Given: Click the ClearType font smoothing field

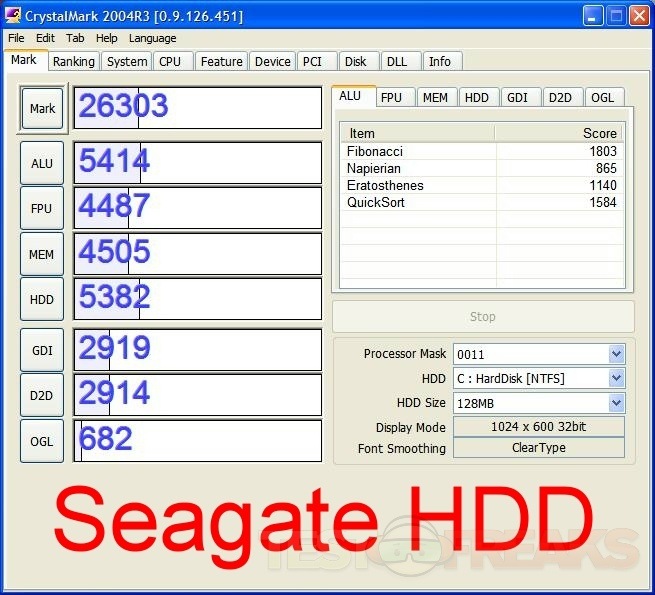Looking at the screenshot, I should [539, 448].
